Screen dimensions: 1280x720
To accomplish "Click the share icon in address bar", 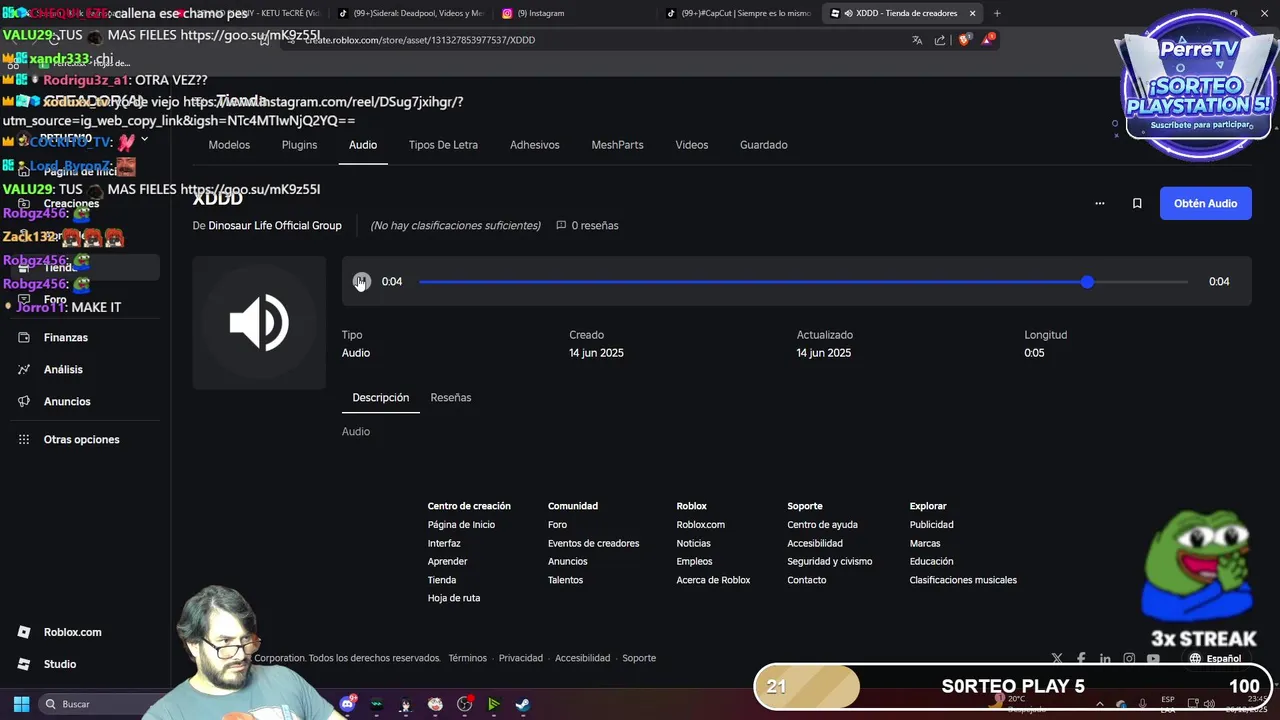I will pos(940,40).
